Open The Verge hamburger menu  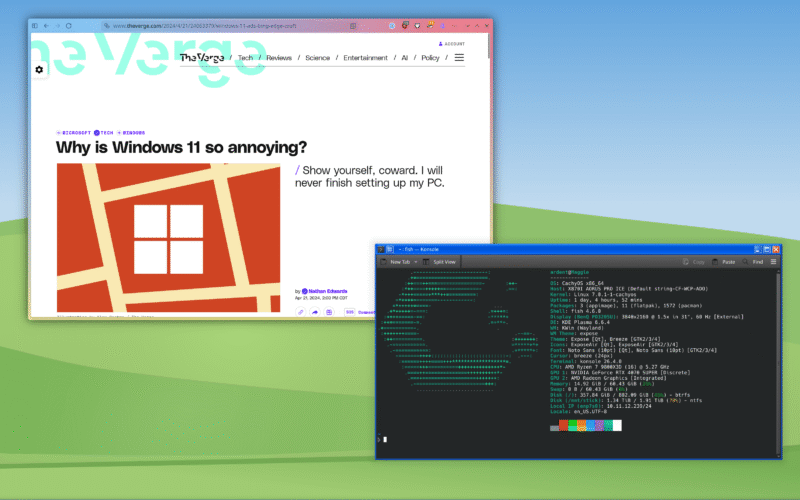click(459, 58)
